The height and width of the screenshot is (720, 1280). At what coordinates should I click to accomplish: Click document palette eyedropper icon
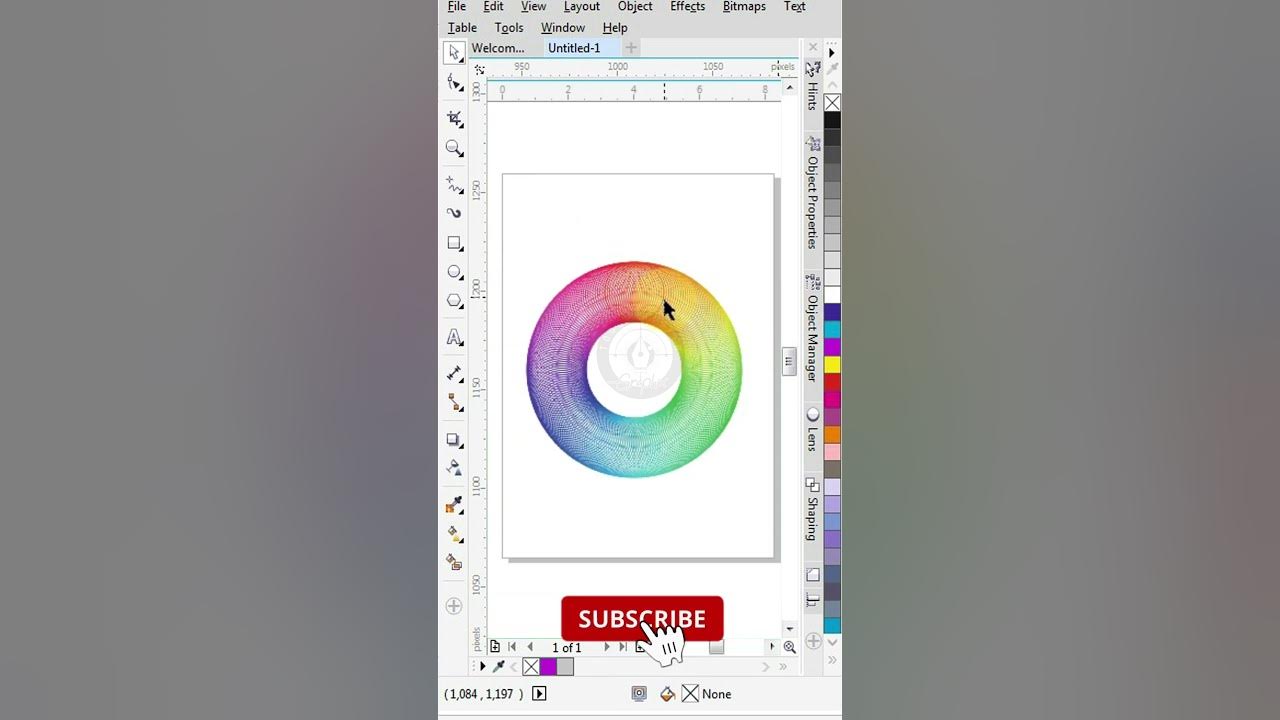pos(499,667)
